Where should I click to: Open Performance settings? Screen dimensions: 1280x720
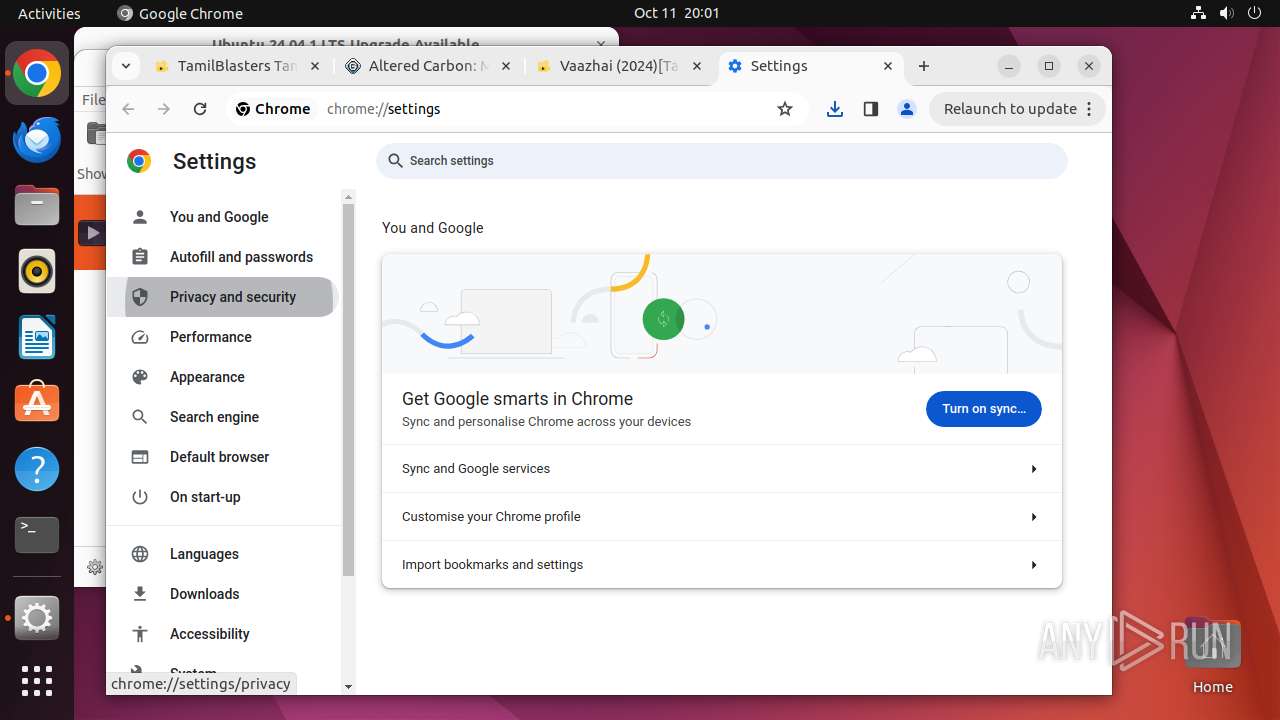(224, 337)
